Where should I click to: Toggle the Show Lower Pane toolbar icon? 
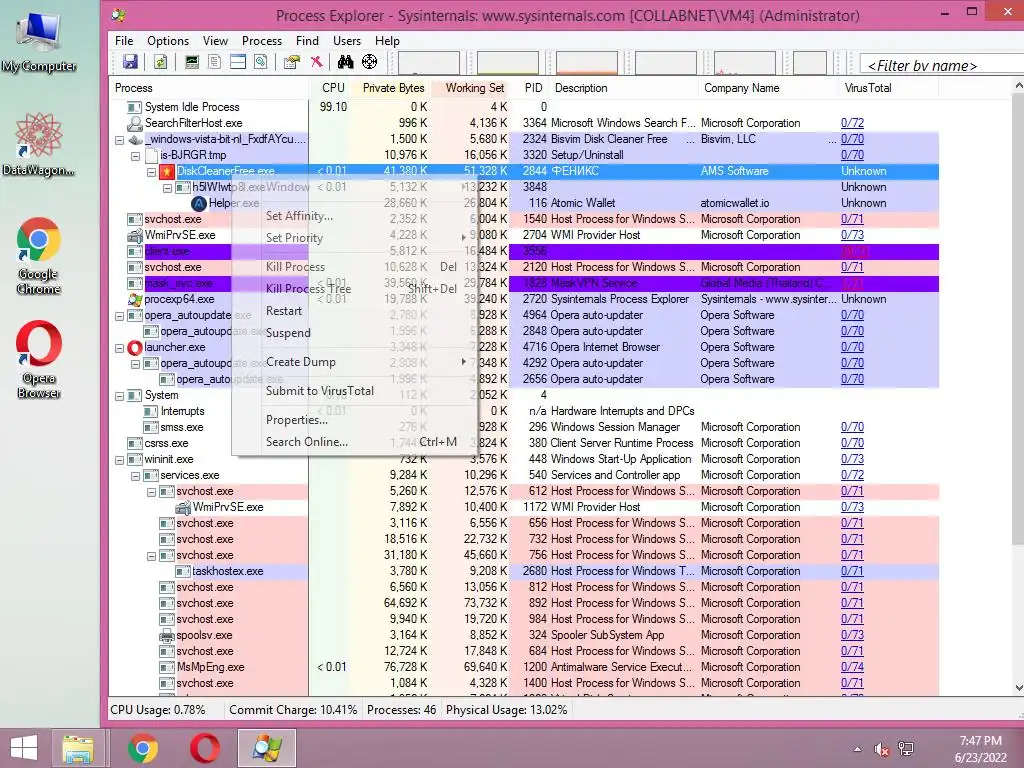point(238,62)
